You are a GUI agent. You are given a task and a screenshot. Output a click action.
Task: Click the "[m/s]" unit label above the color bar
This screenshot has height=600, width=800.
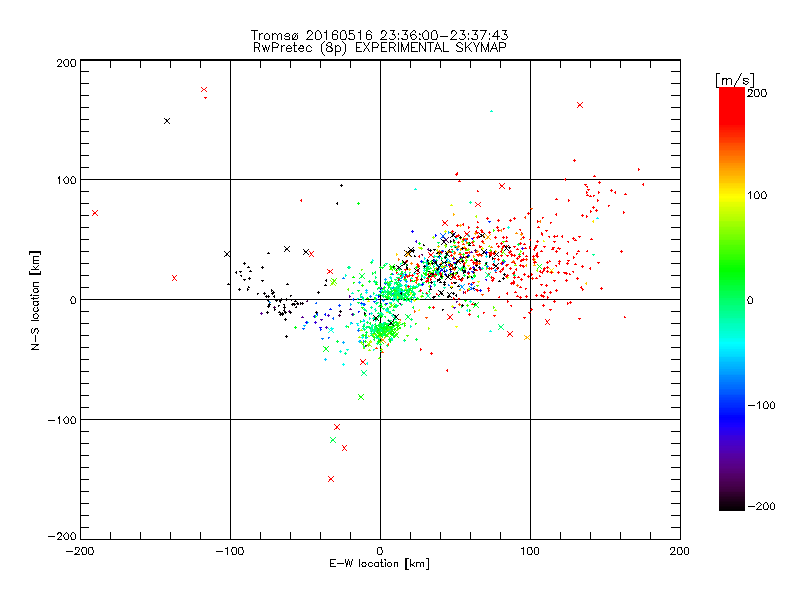pos(735,80)
